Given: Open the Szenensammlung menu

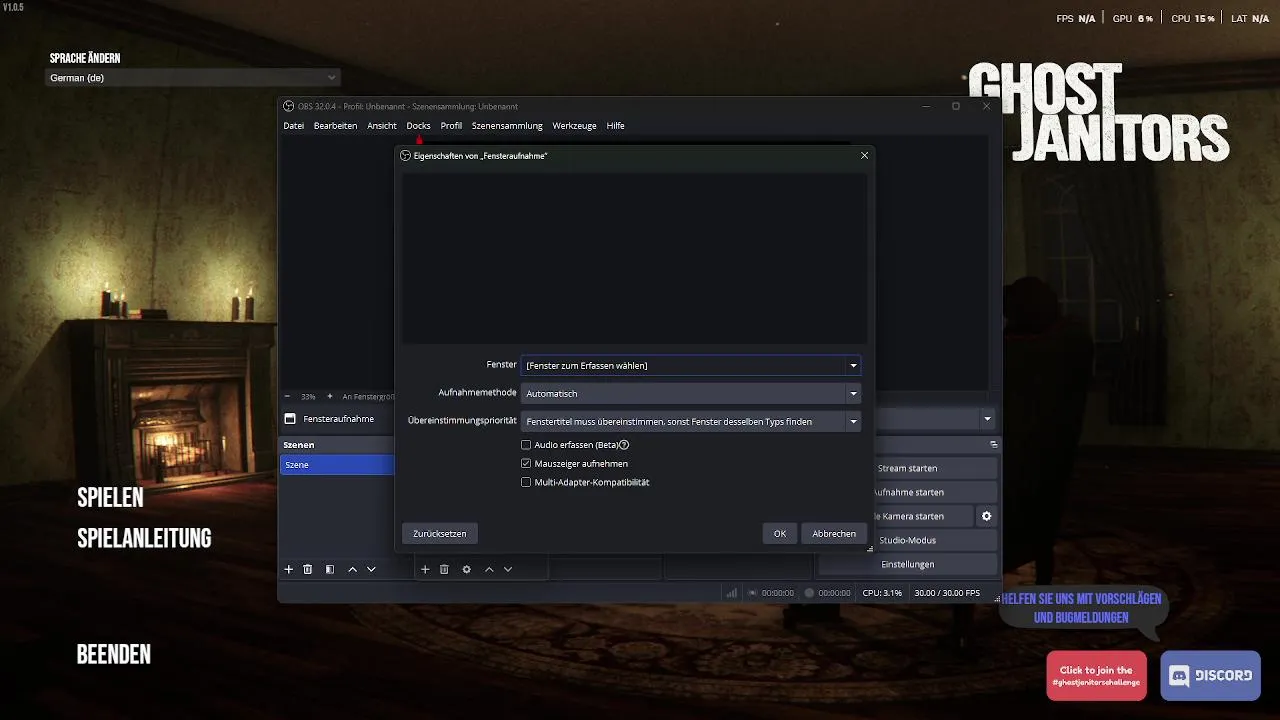Looking at the screenshot, I should pyautogui.click(x=507, y=126).
